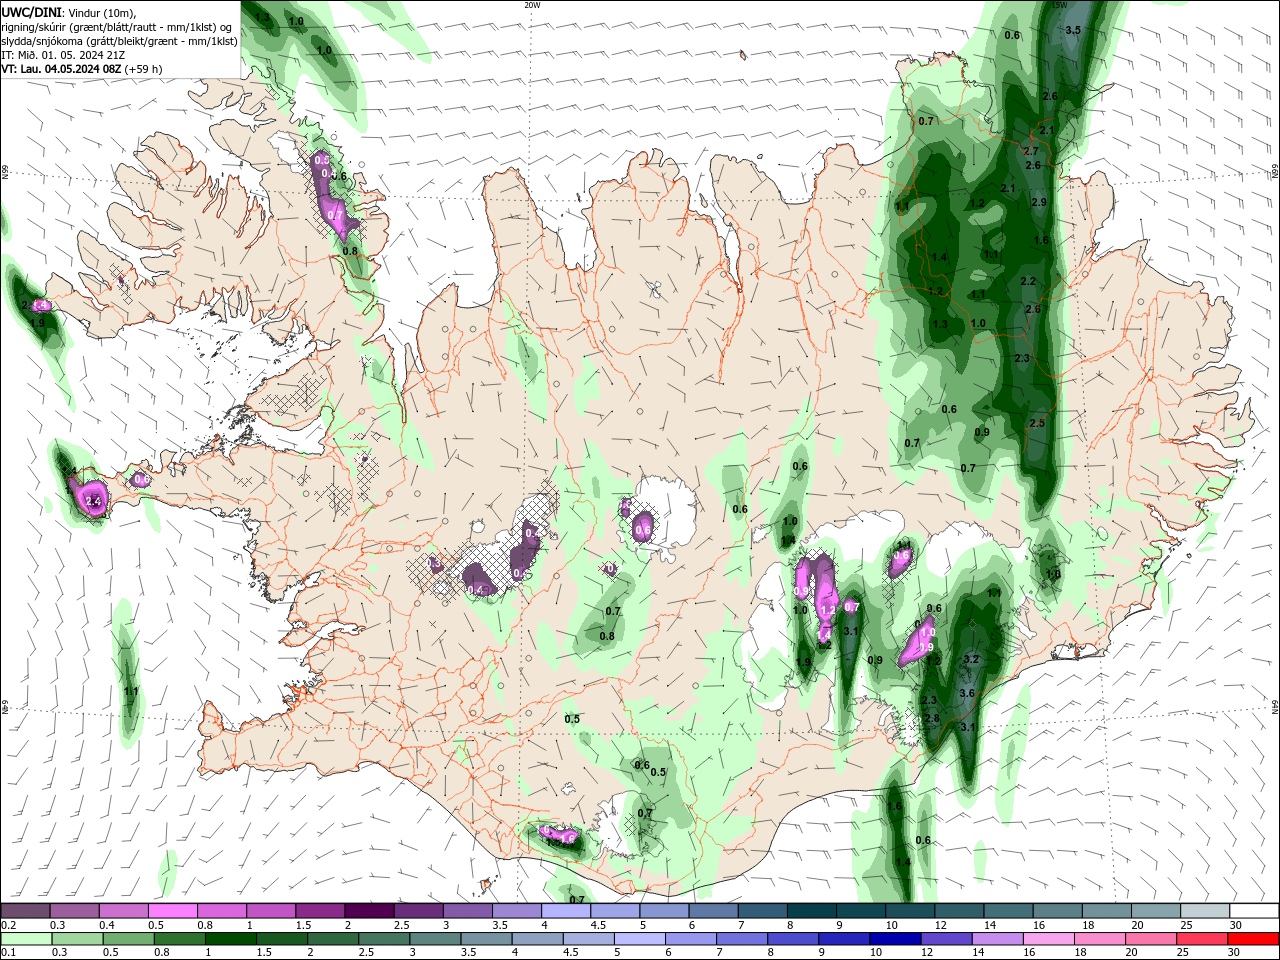Click the 2.8 precipitation value on the map

pyautogui.click(x=932, y=718)
